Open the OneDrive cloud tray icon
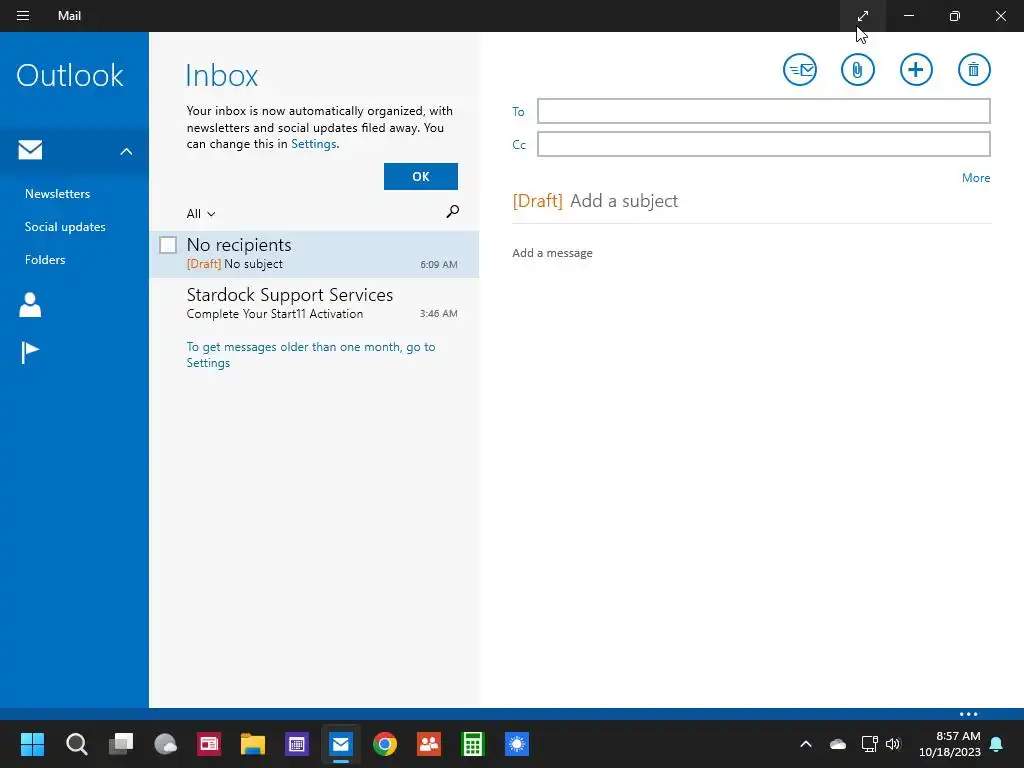 (x=837, y=744)
